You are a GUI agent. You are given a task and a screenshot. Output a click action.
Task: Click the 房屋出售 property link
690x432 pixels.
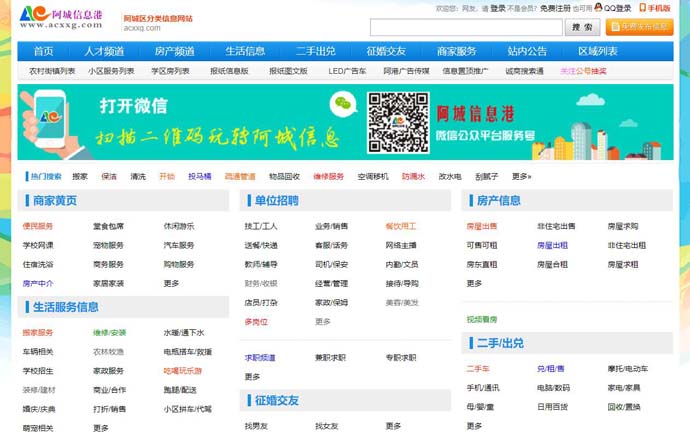tap(482, 226)
